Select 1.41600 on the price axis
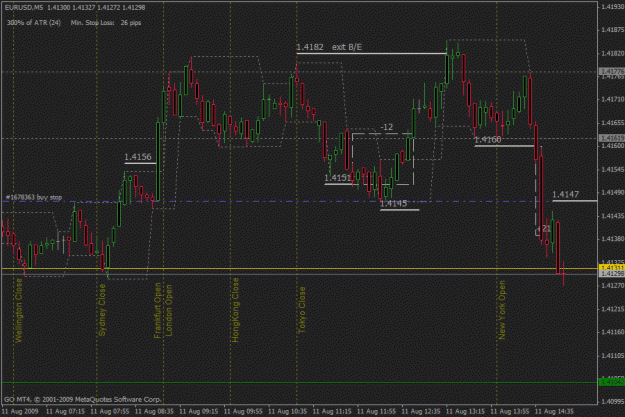The image size is (625, 417). (x=613, y=146)
